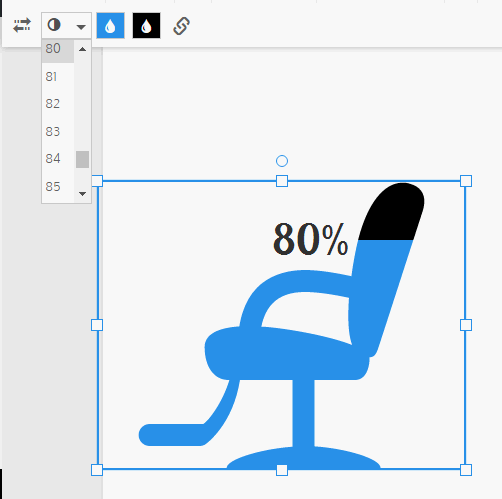
Task: Open the half-circle fill percentage dropdown
Action: [x=66, y=25]
